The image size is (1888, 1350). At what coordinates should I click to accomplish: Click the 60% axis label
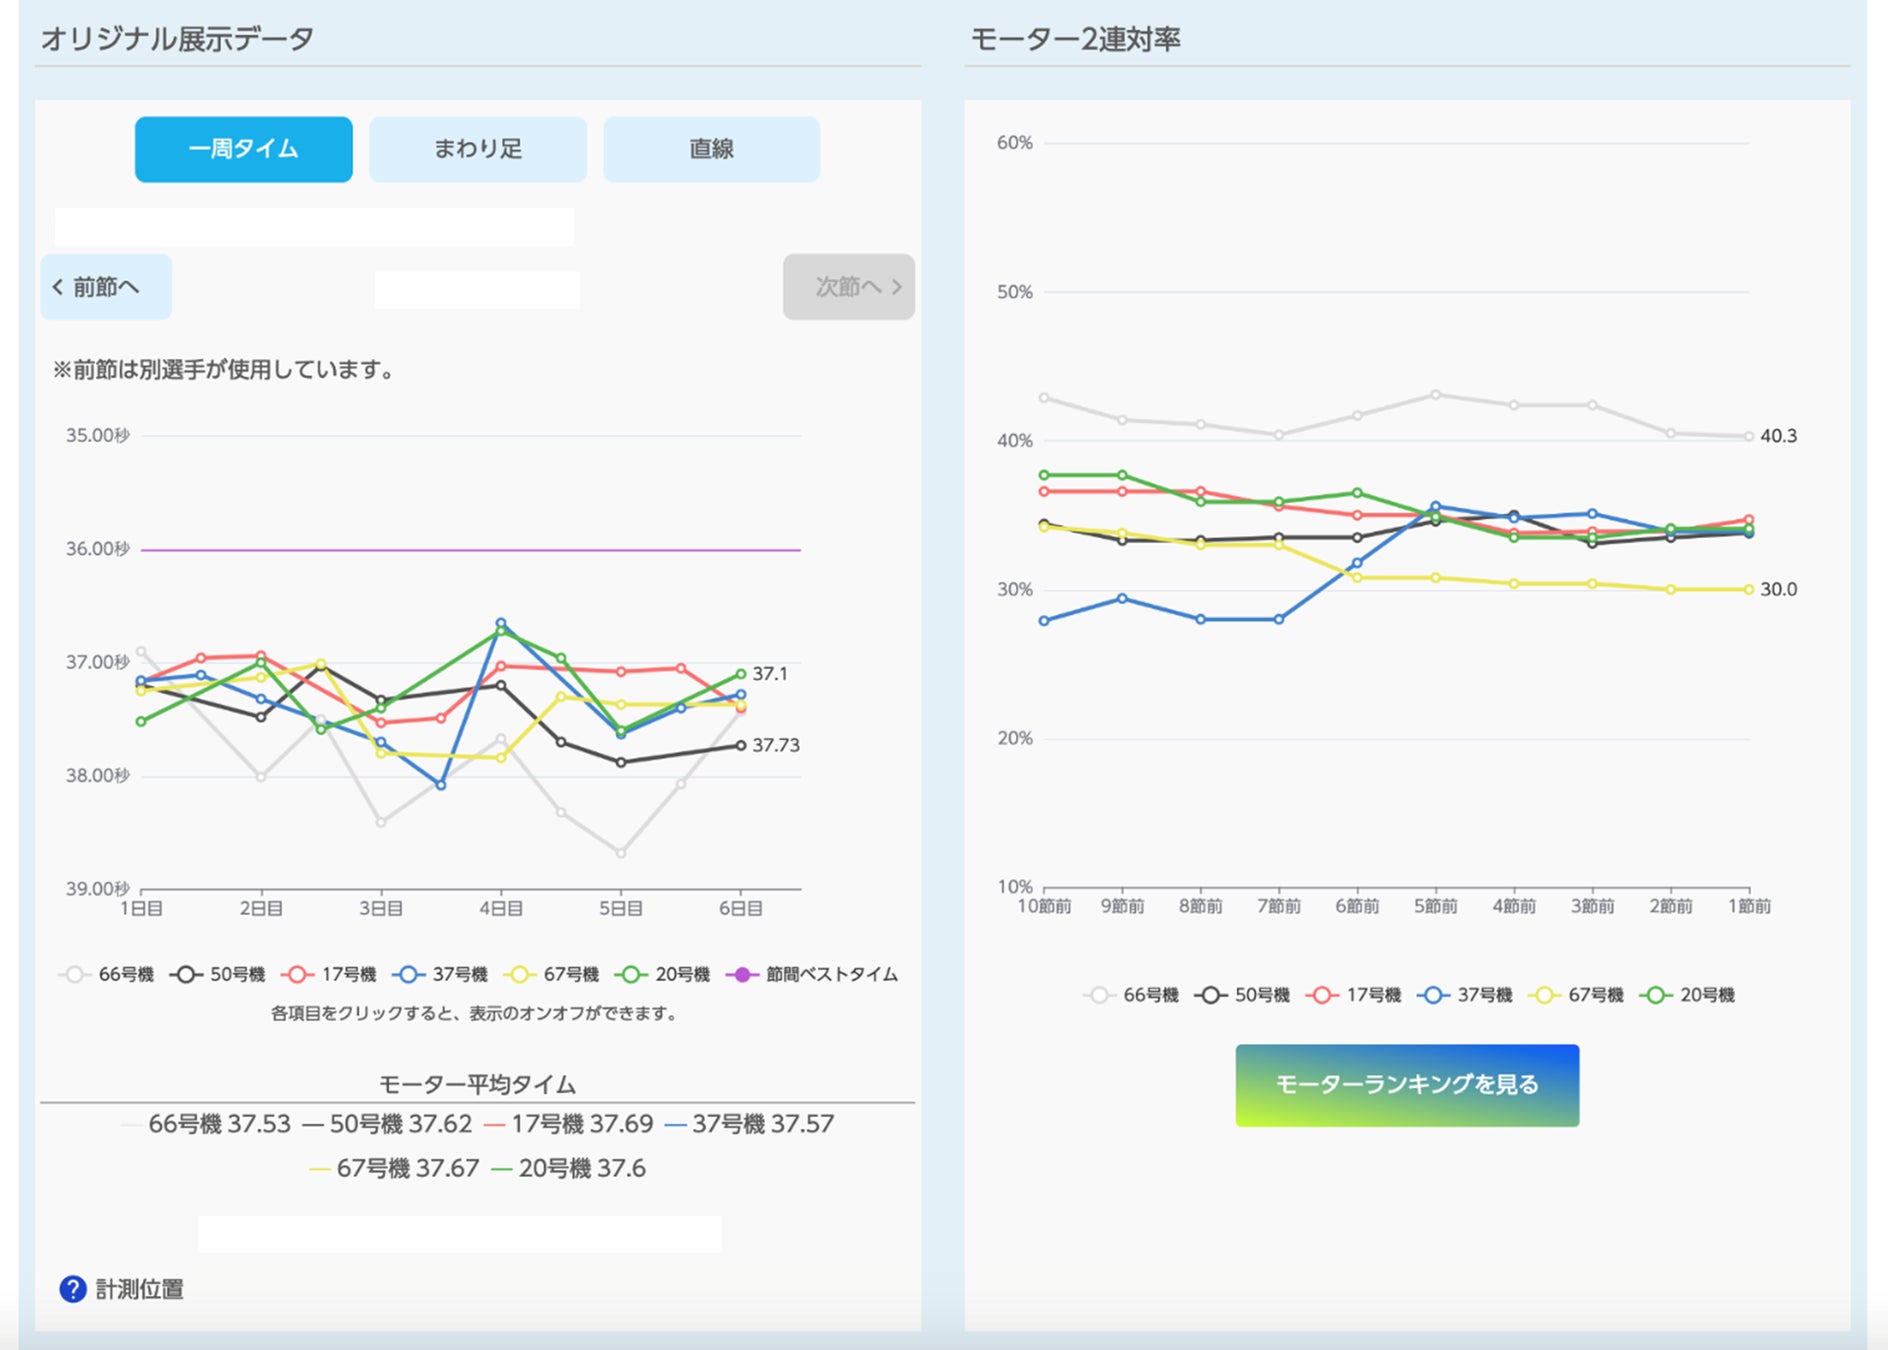click(1014, 143)
